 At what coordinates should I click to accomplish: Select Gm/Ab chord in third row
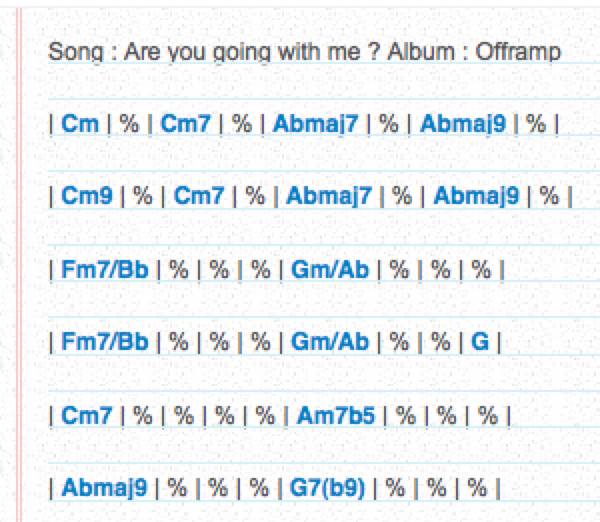[330, 269]
